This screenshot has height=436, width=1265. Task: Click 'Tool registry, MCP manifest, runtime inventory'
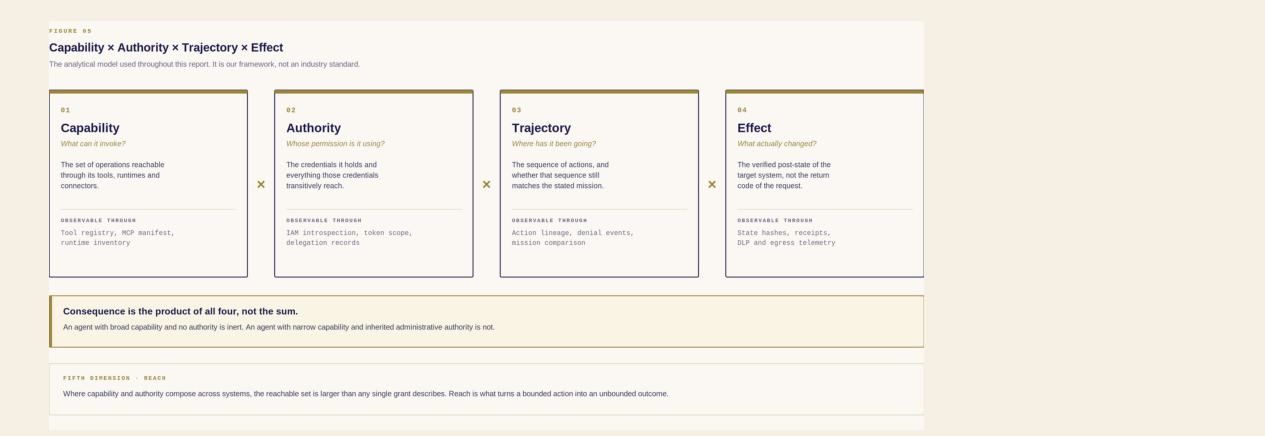point(118,238)
